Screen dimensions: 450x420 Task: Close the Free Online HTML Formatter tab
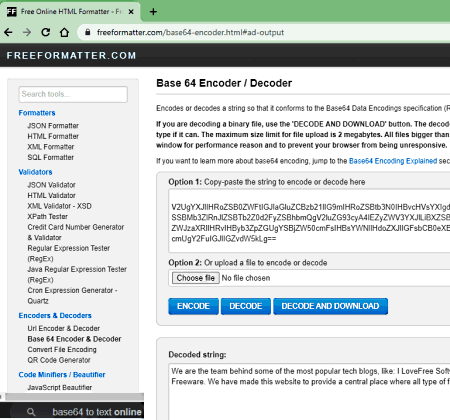click(131, 12)
